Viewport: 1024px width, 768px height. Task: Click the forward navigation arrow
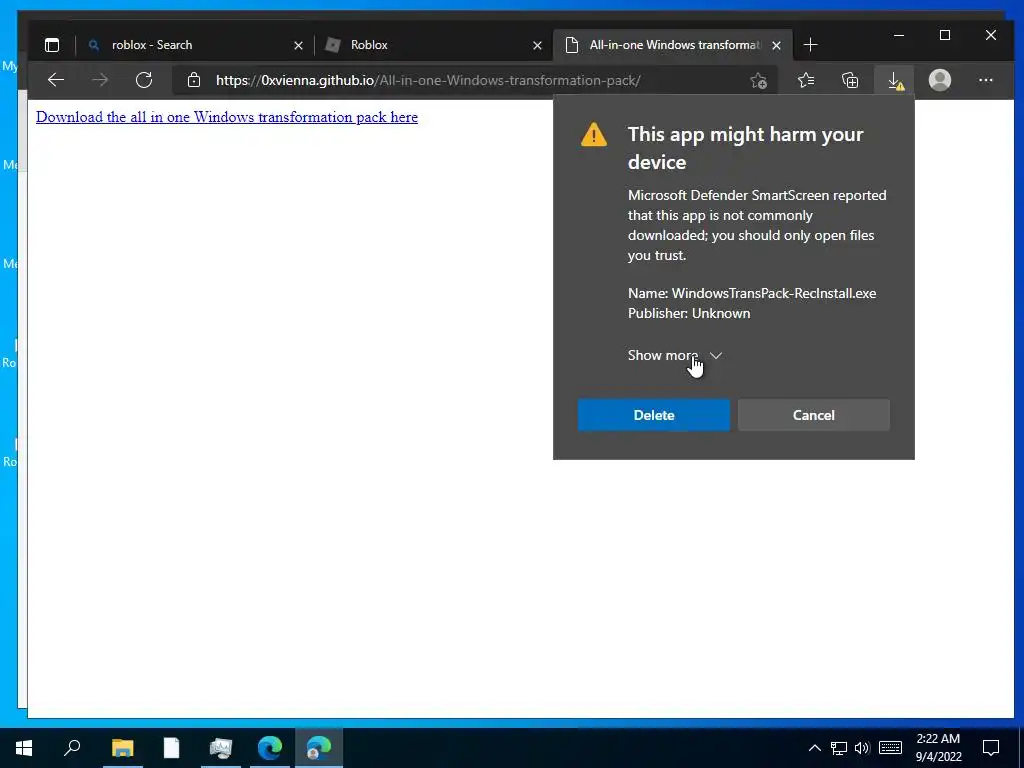pos(100,80)
